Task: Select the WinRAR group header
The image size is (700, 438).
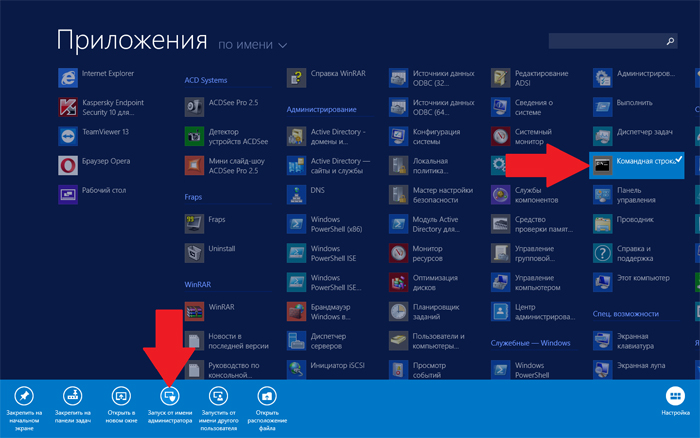Action: (x=197, y=284)
